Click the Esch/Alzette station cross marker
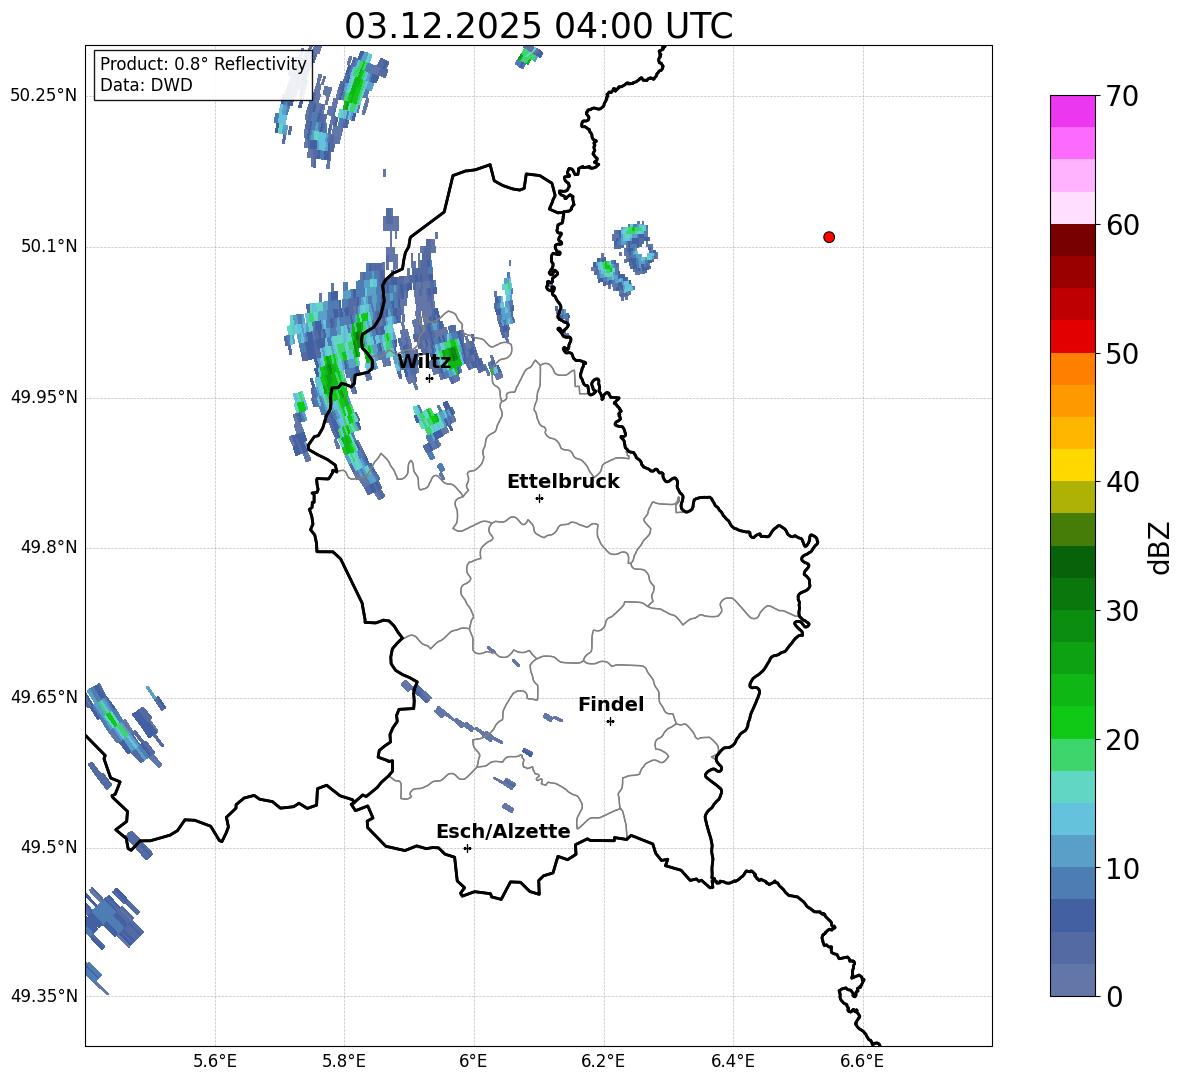Image resolution: width=1184 pixels, height=1081 pixels. [x=467, y=848]
